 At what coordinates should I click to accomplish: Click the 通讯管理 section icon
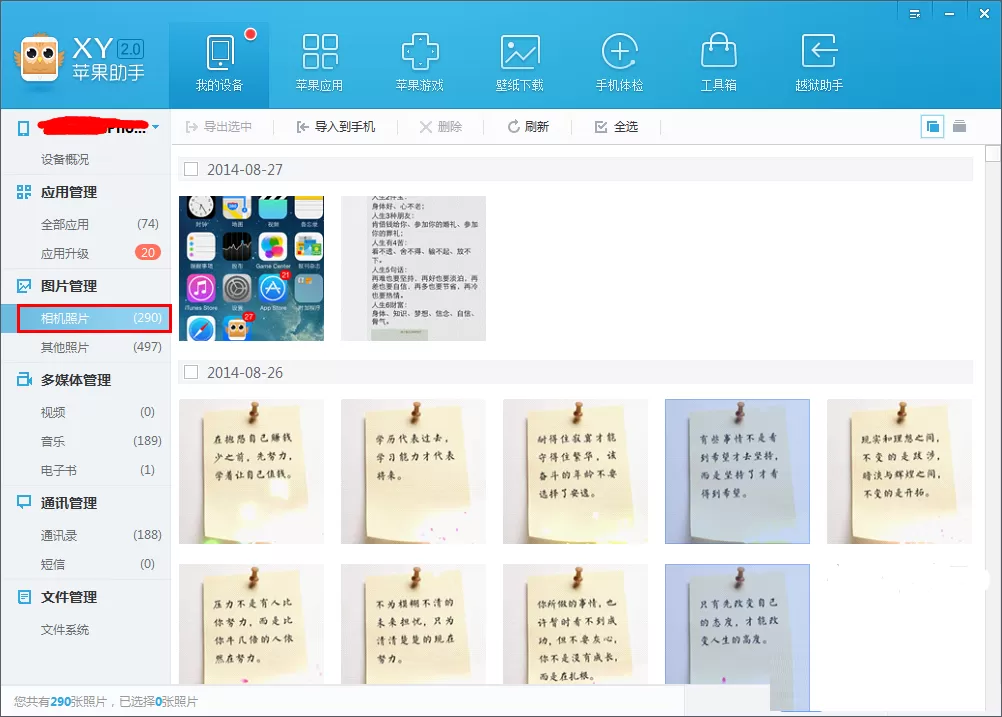click(24, 502)
